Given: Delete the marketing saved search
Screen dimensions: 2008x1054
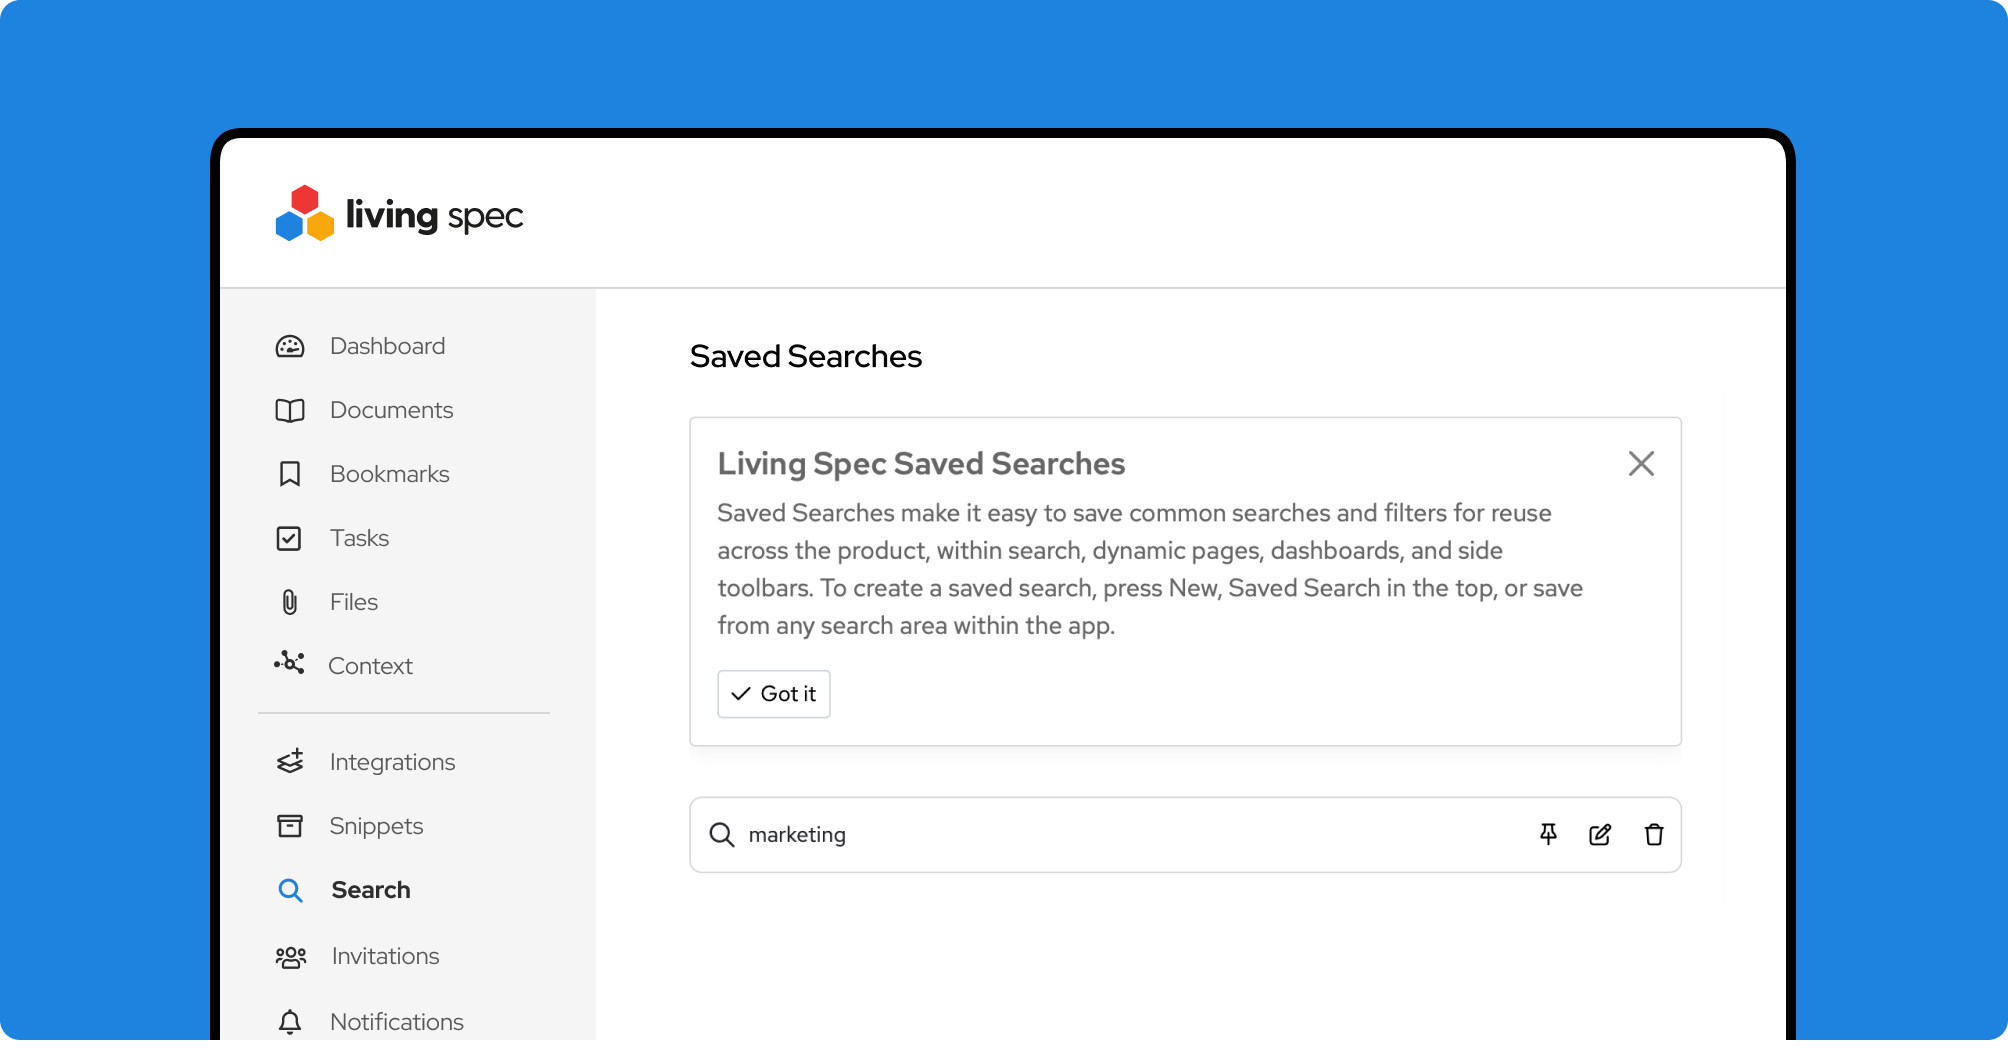Looking at the screenshot, I should click(x=1654, y=834).
